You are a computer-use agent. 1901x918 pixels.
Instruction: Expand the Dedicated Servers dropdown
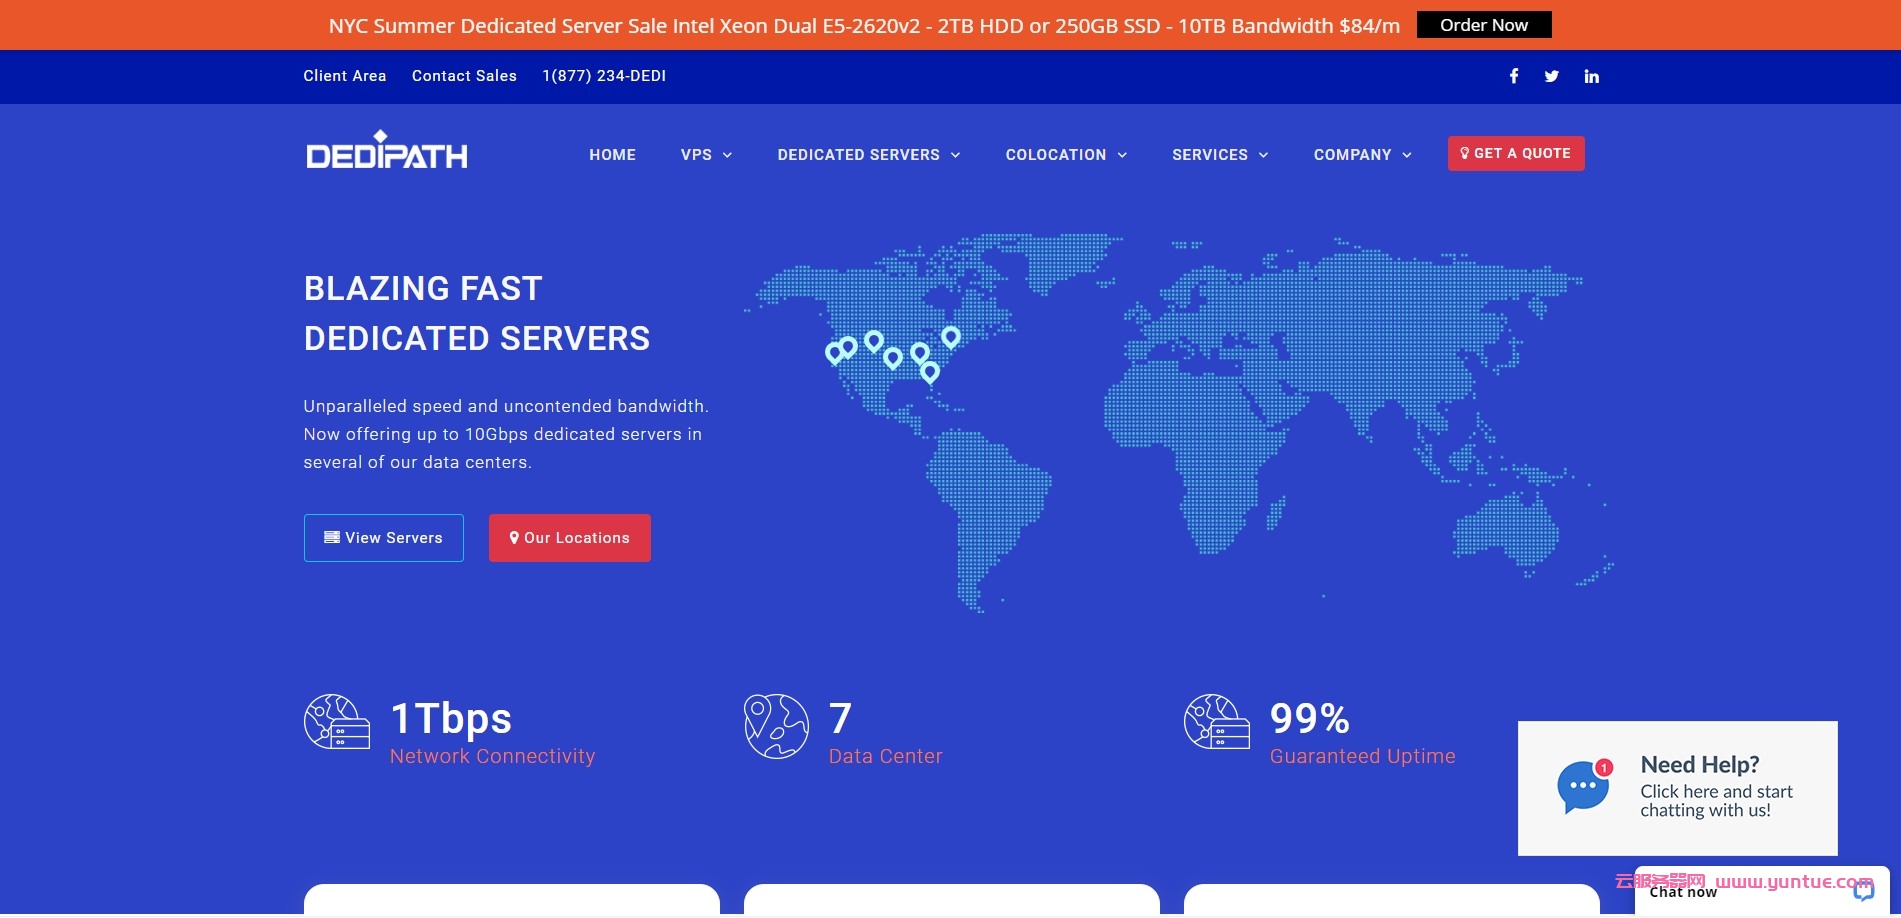point(868,155)
